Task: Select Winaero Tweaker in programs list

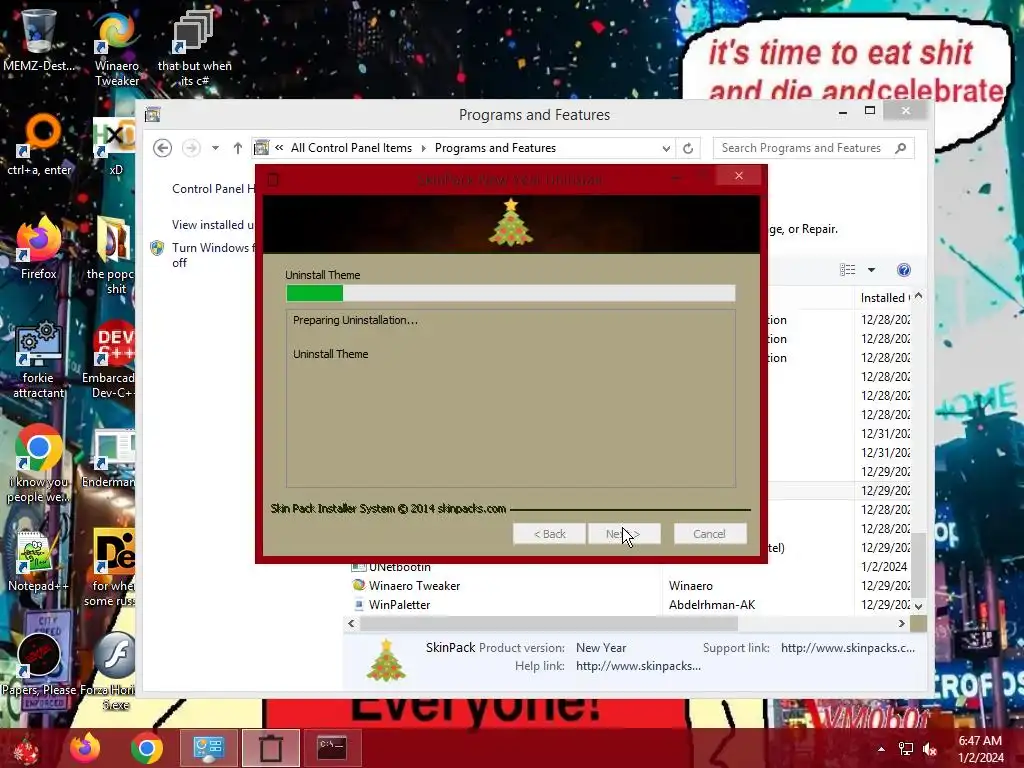Action: tap(415, 586)
